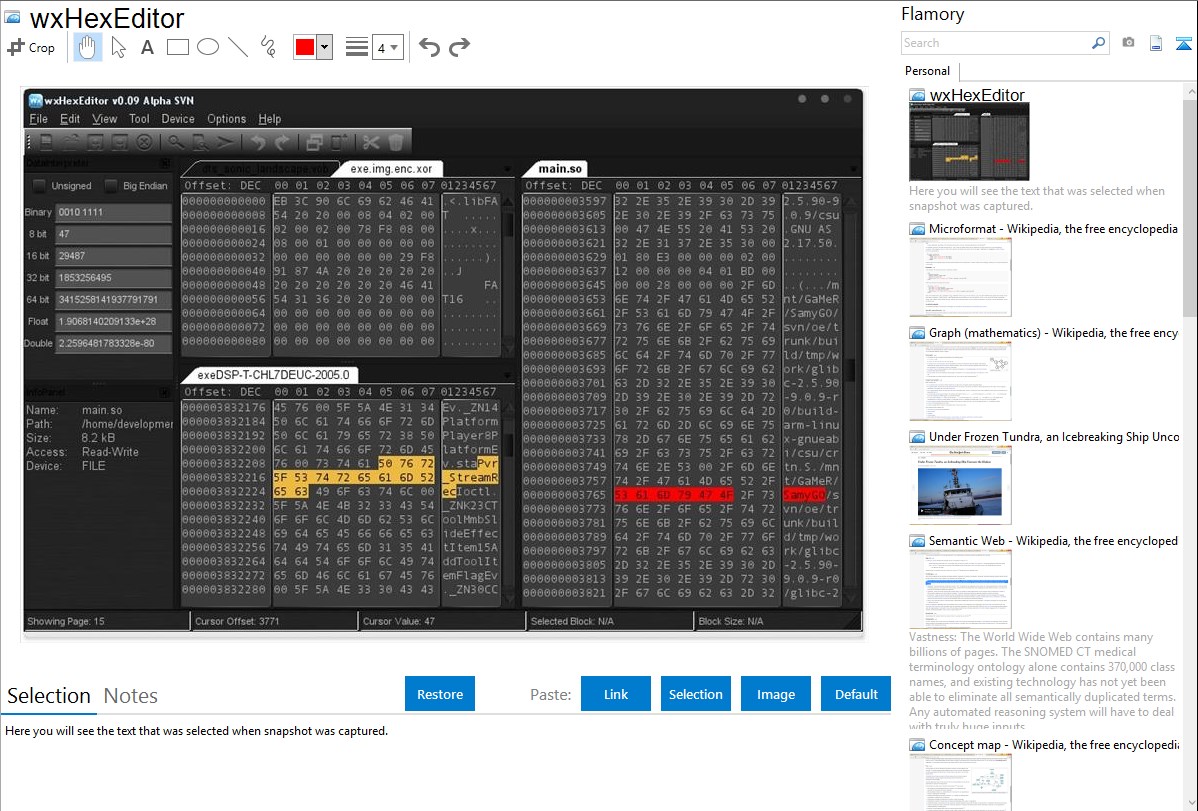
Task: Click the document page icon in Flamory
Action: (1156, 43)
